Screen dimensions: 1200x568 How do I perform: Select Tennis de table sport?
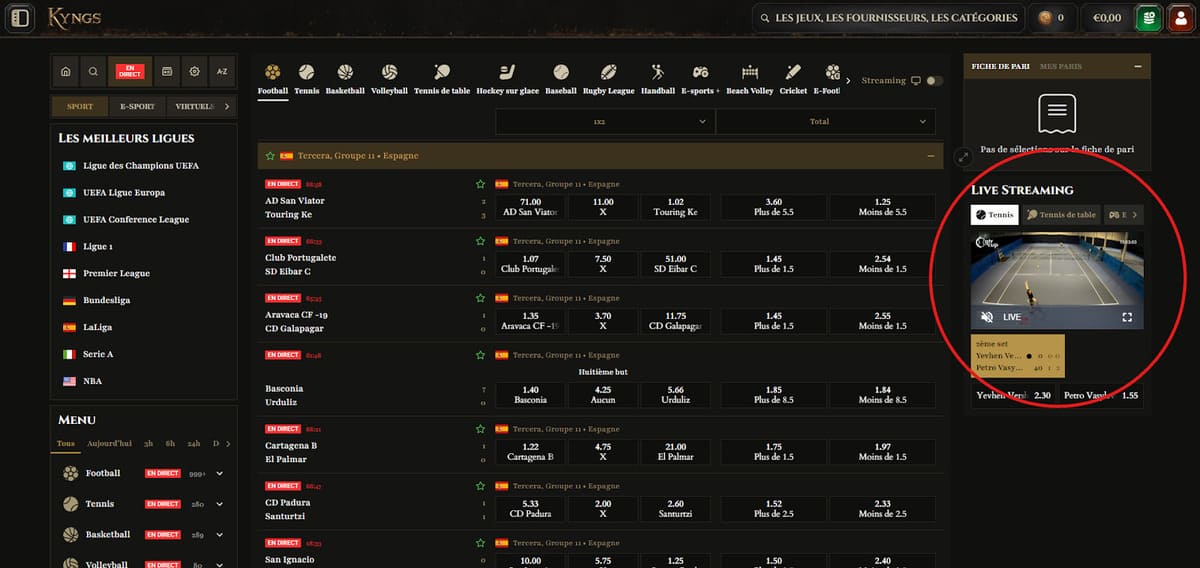pyautogui.click(x=442, y=79)
